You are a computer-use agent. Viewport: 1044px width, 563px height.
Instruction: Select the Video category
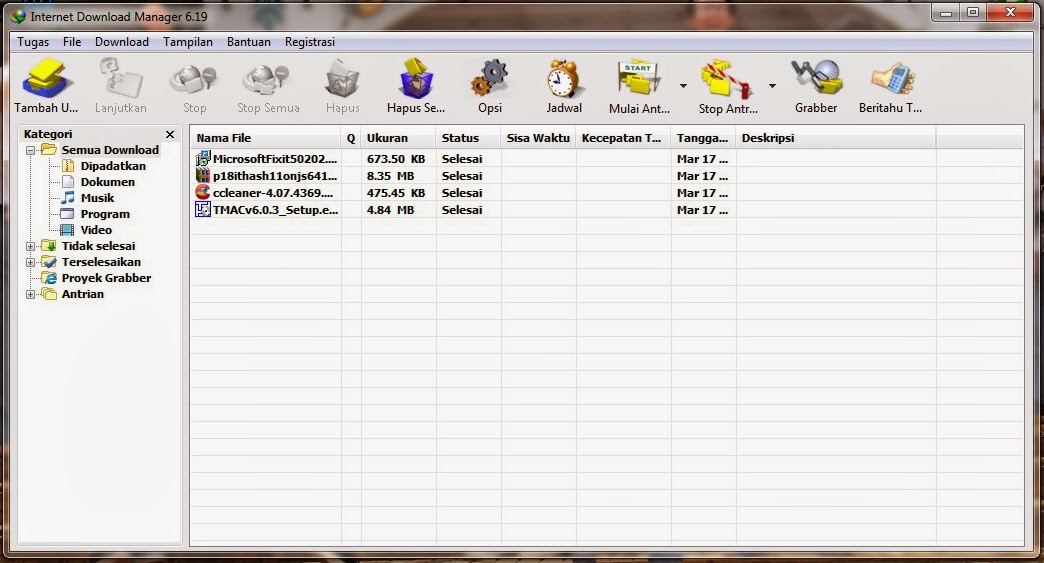[96, 230]
